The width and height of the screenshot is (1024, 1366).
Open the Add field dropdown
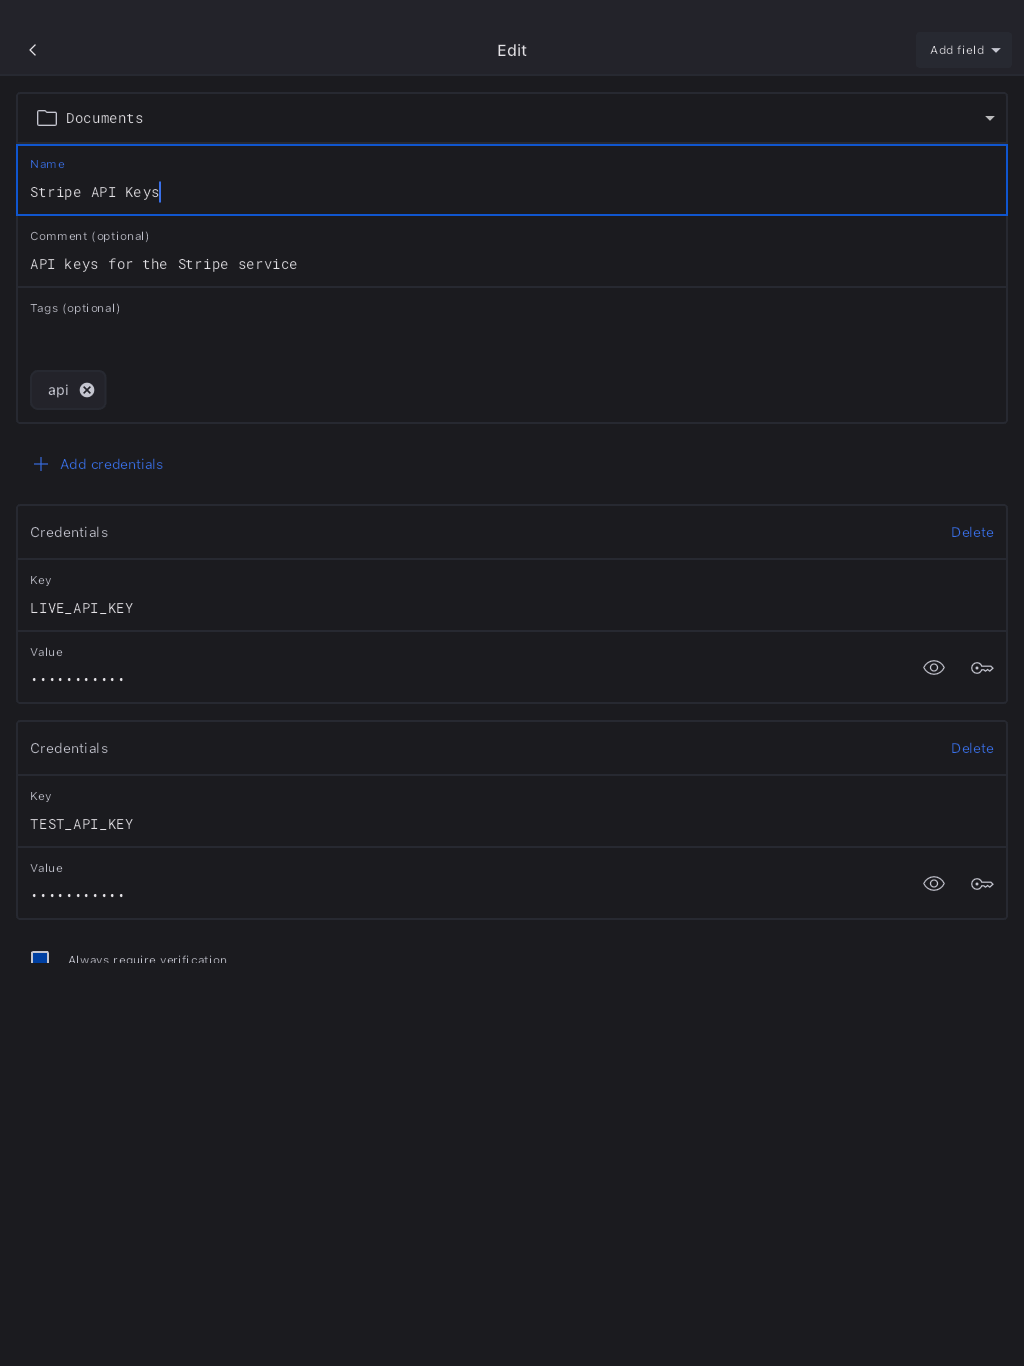pyautogui.click(x=964, y=50)
